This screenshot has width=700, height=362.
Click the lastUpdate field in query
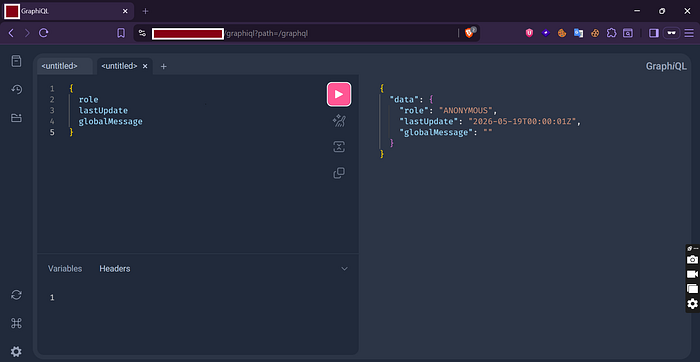pyautogui.click(x=103, y=110)
